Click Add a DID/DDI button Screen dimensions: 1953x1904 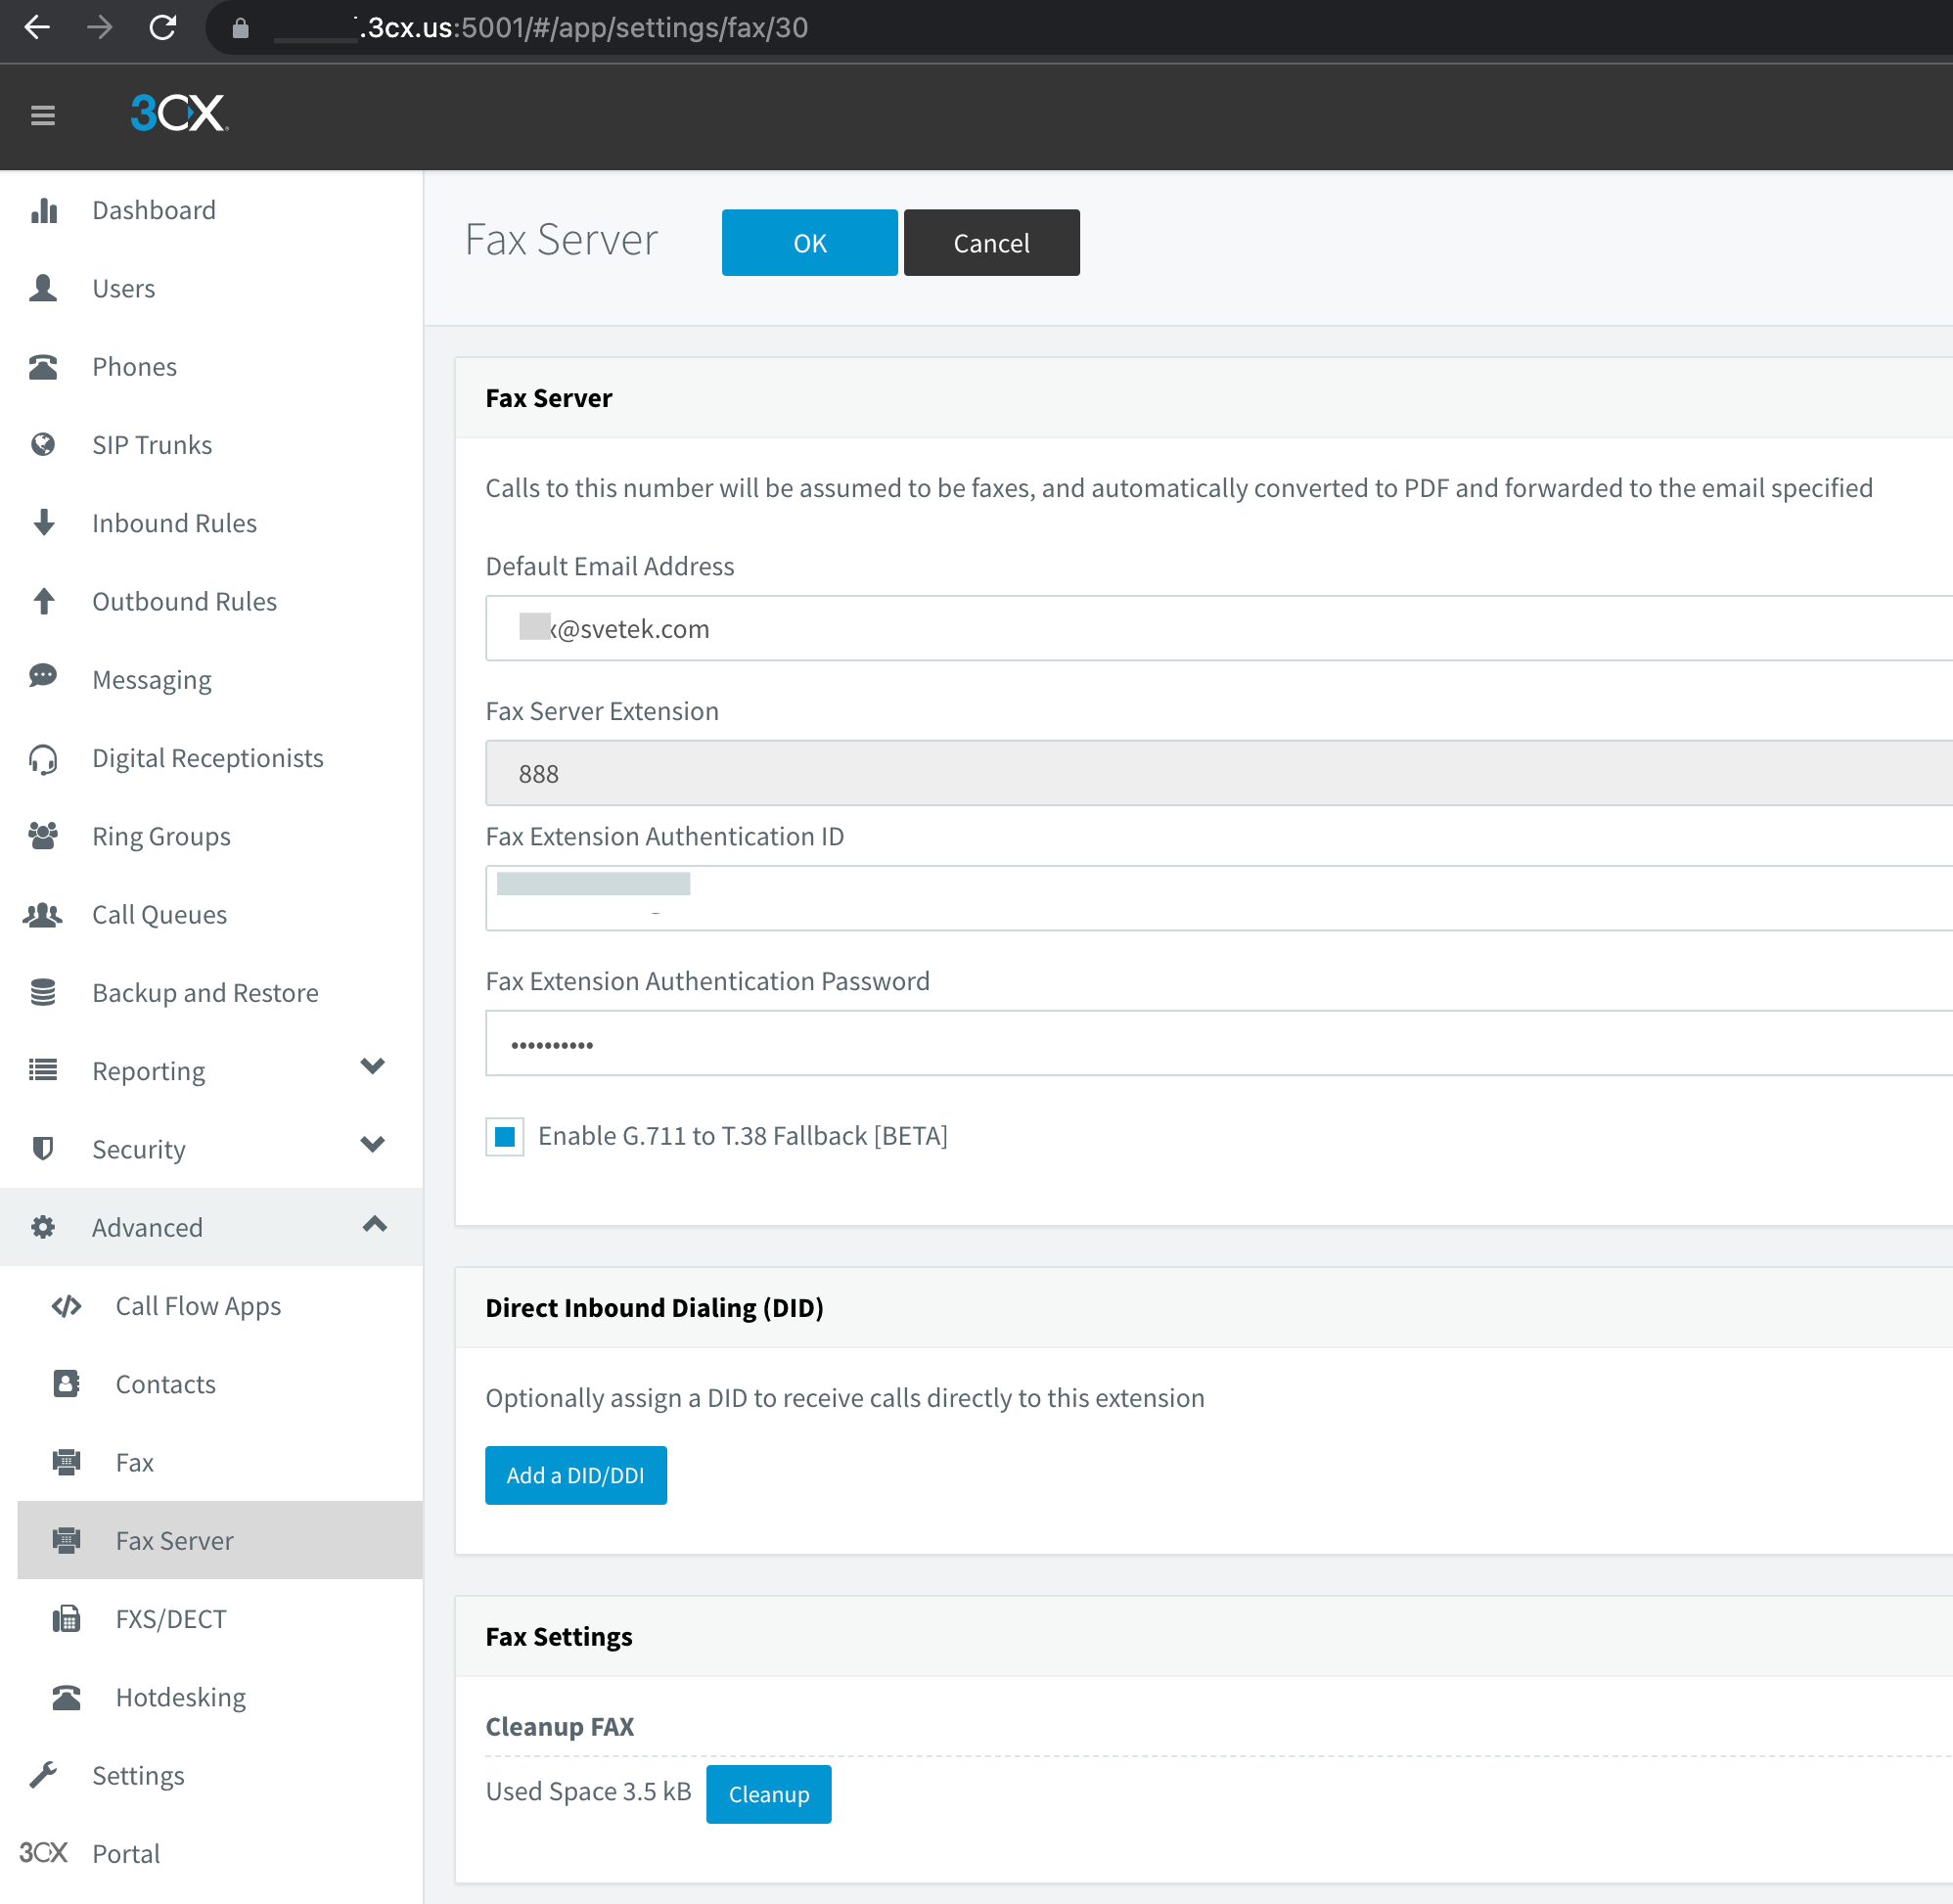(576, 1475)
